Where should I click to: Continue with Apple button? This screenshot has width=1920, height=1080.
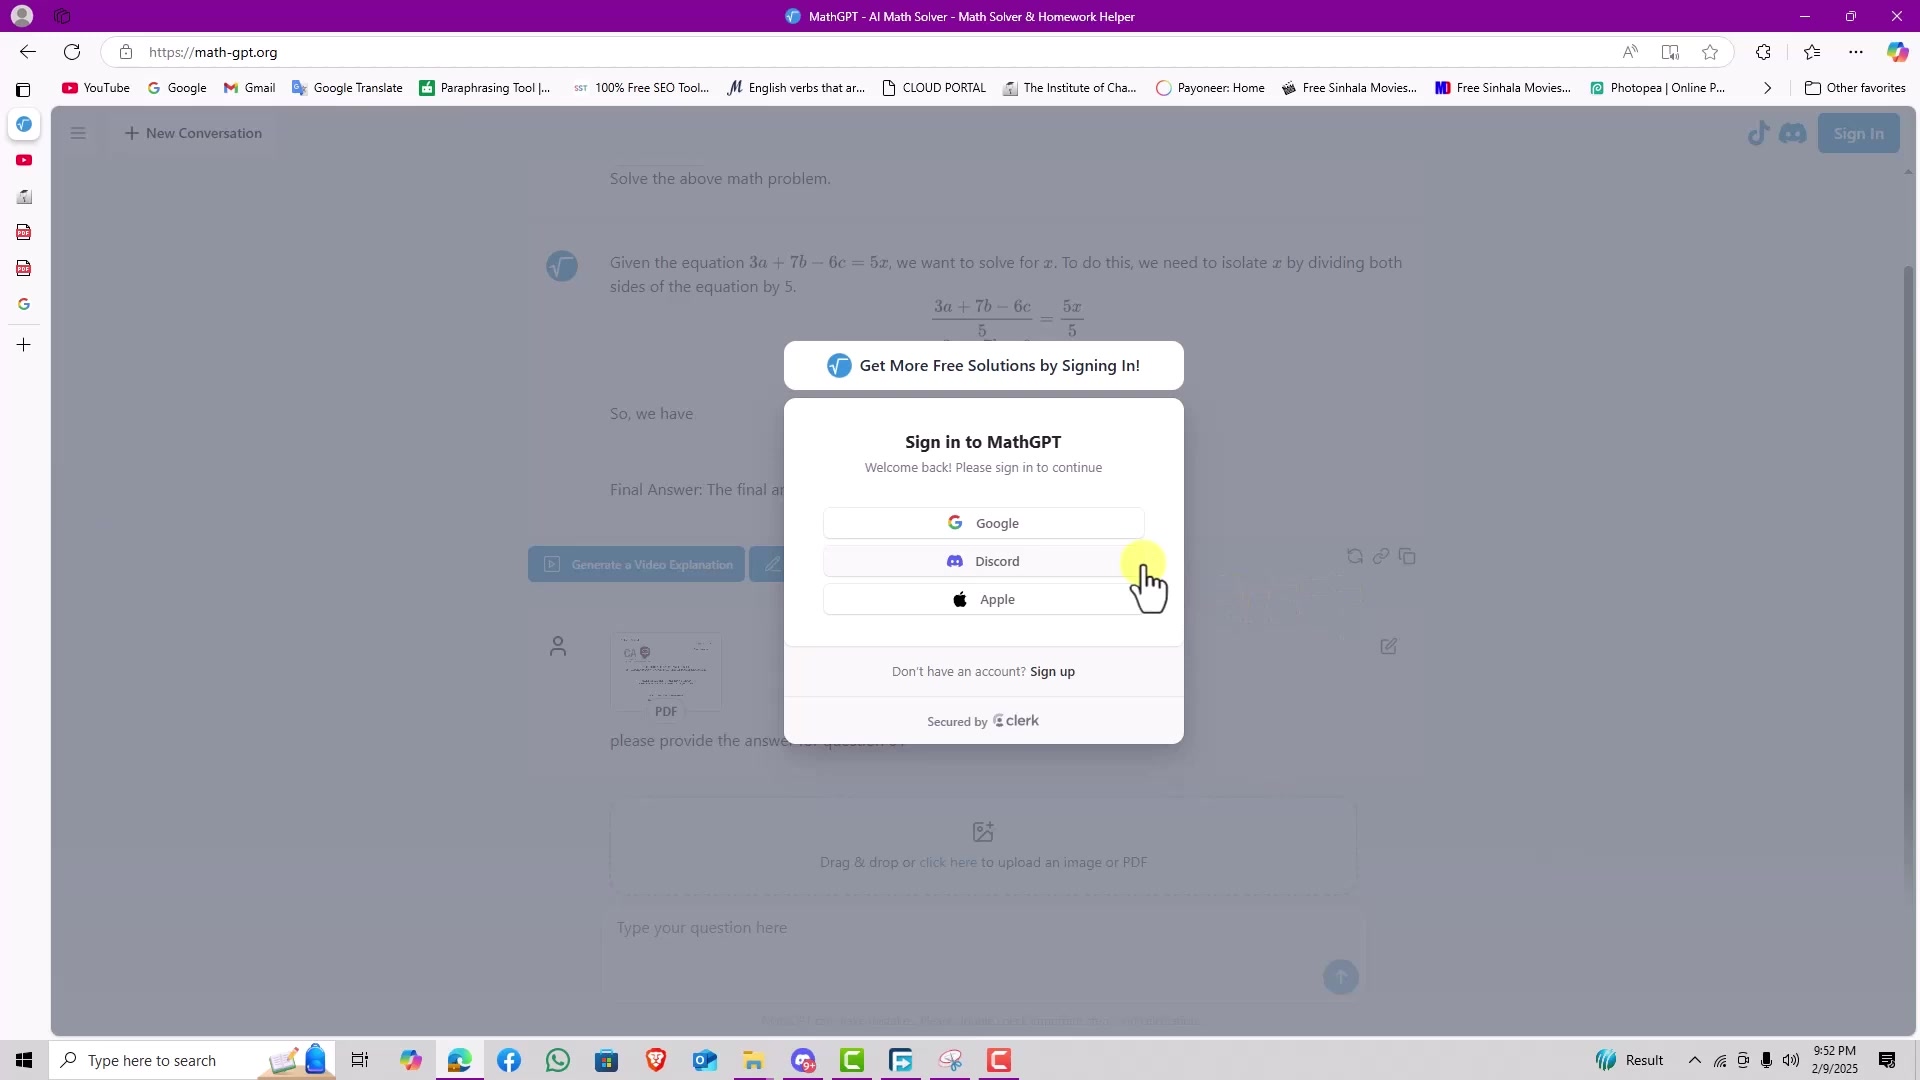coord(983,599)
